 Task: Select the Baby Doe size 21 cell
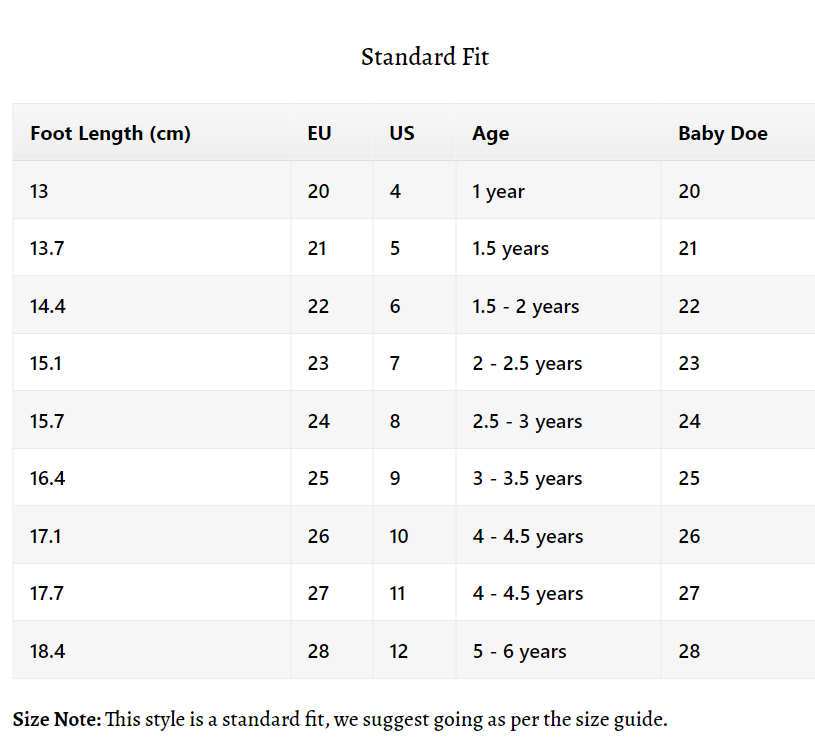pos(688,248)
